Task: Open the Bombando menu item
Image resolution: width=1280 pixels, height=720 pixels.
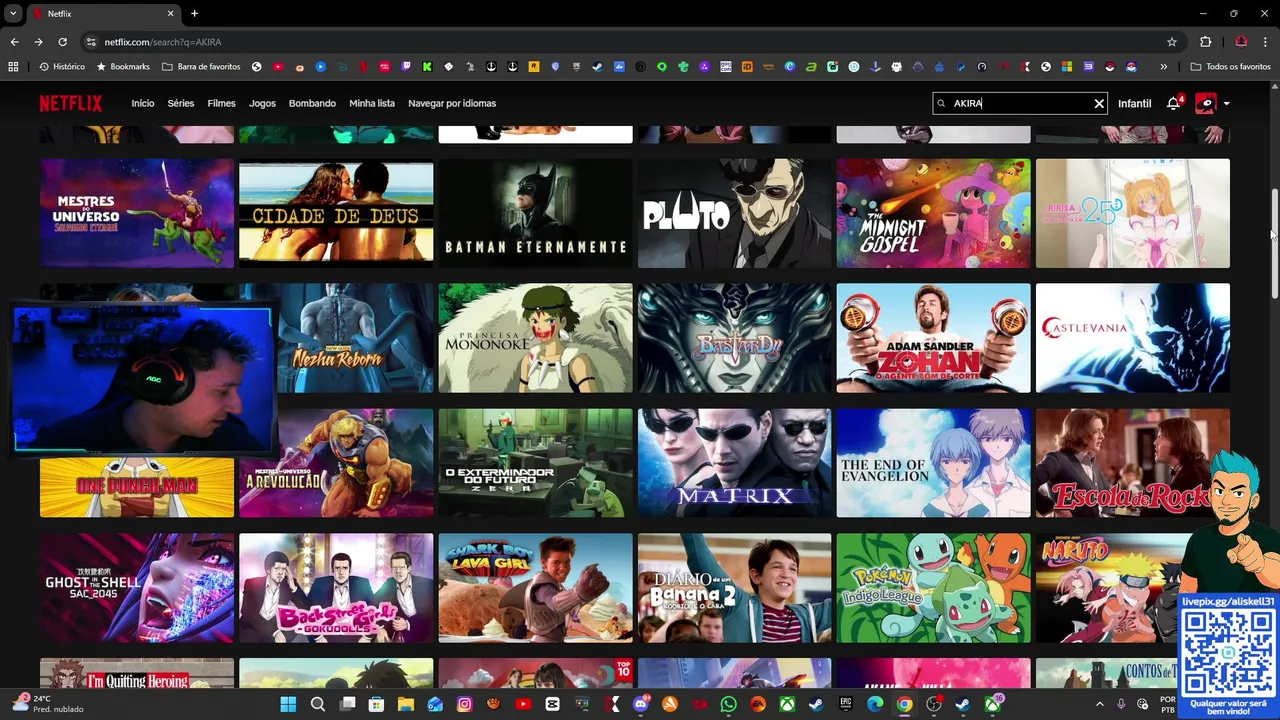Action: pyautogui.click(x=312, y=103)
